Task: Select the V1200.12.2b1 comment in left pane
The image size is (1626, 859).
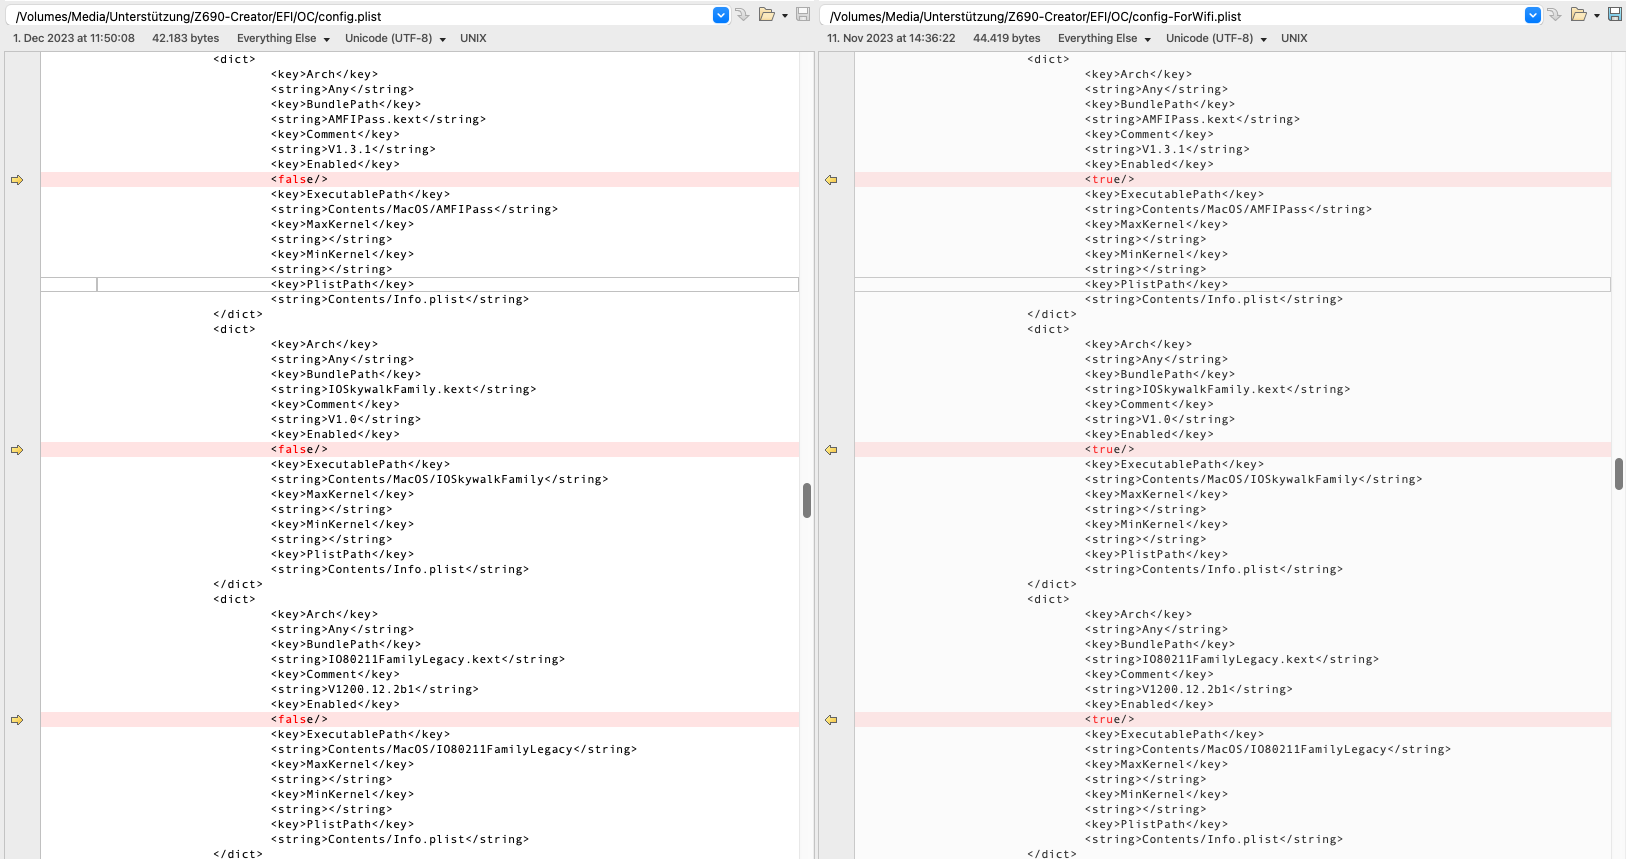Action: 375,690
